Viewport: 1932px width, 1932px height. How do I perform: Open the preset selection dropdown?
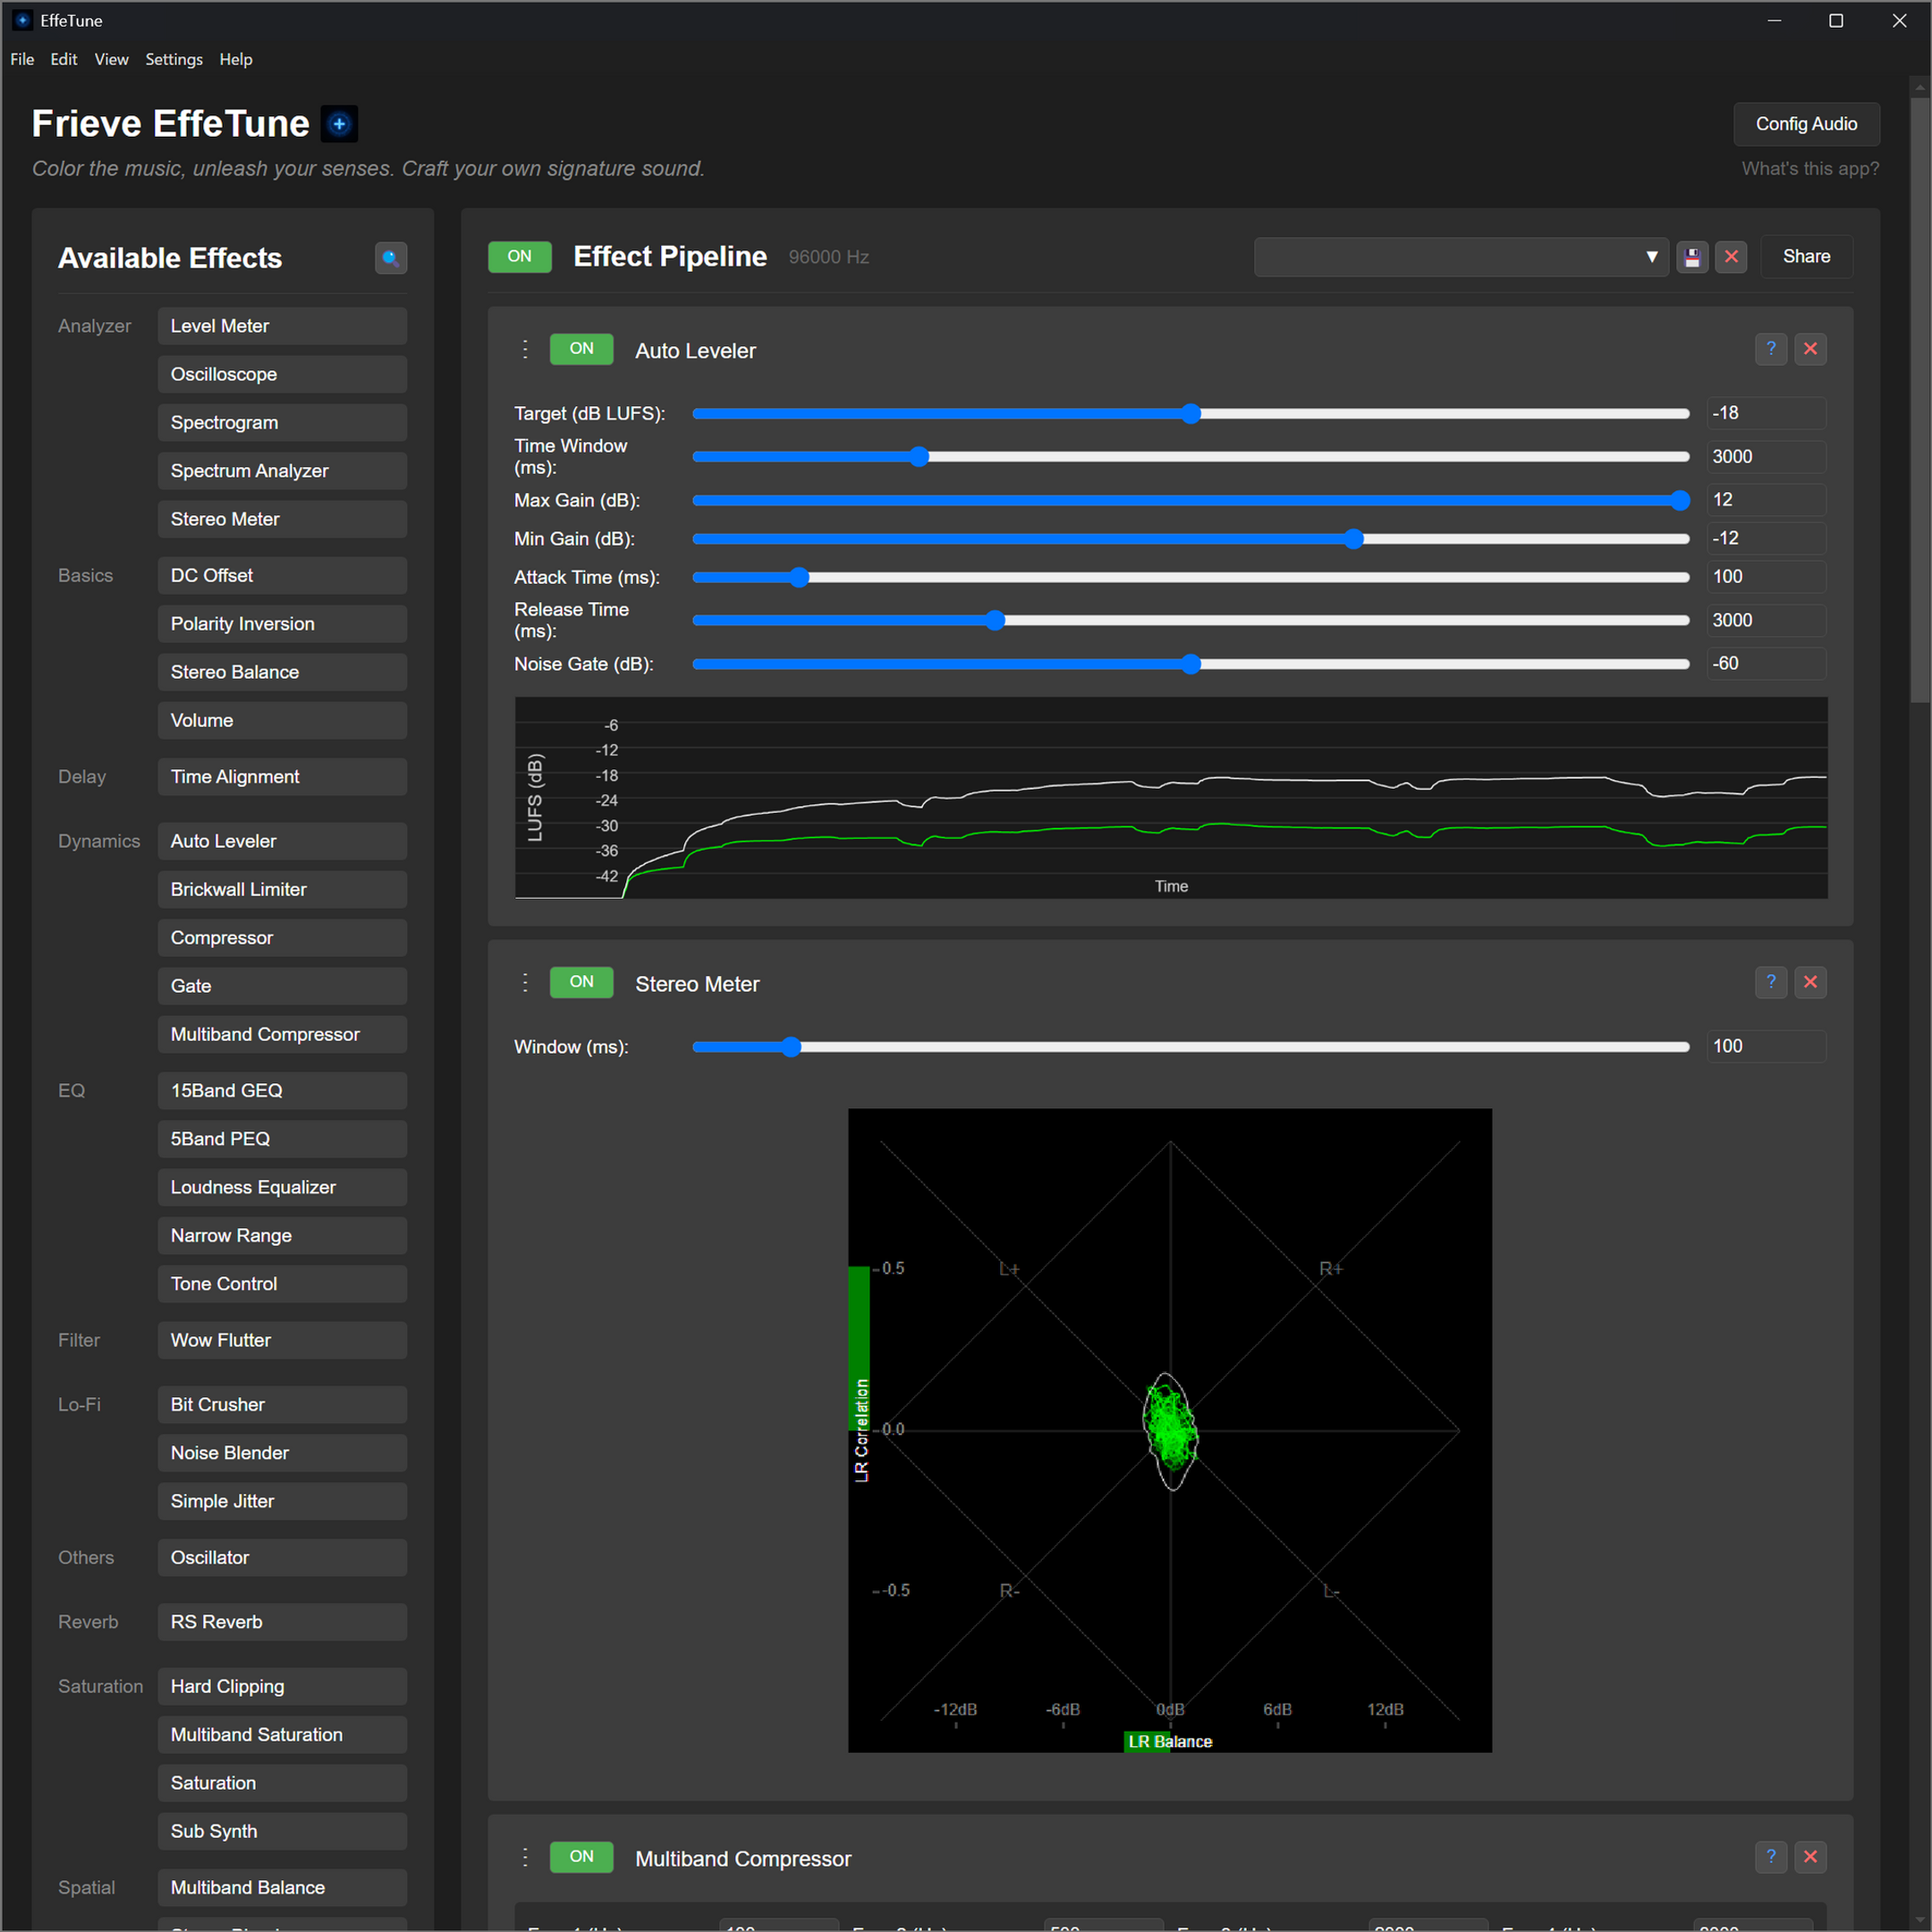(1460, 257)
